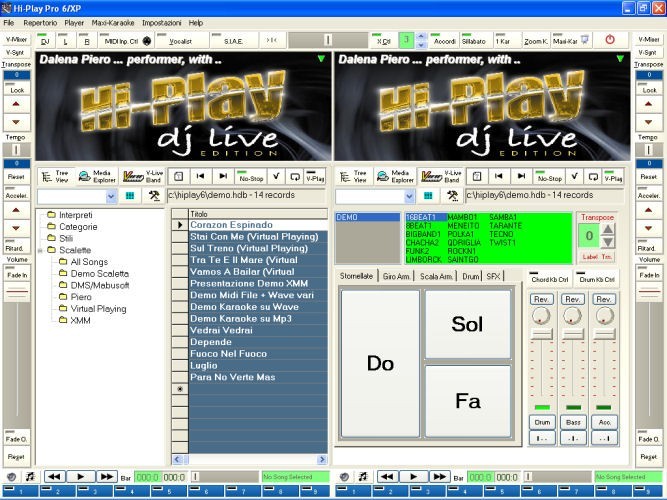This screenshot has width=667, height=500.
Task: Toggle the S.I.A.E. button
Action: (233, 41)
